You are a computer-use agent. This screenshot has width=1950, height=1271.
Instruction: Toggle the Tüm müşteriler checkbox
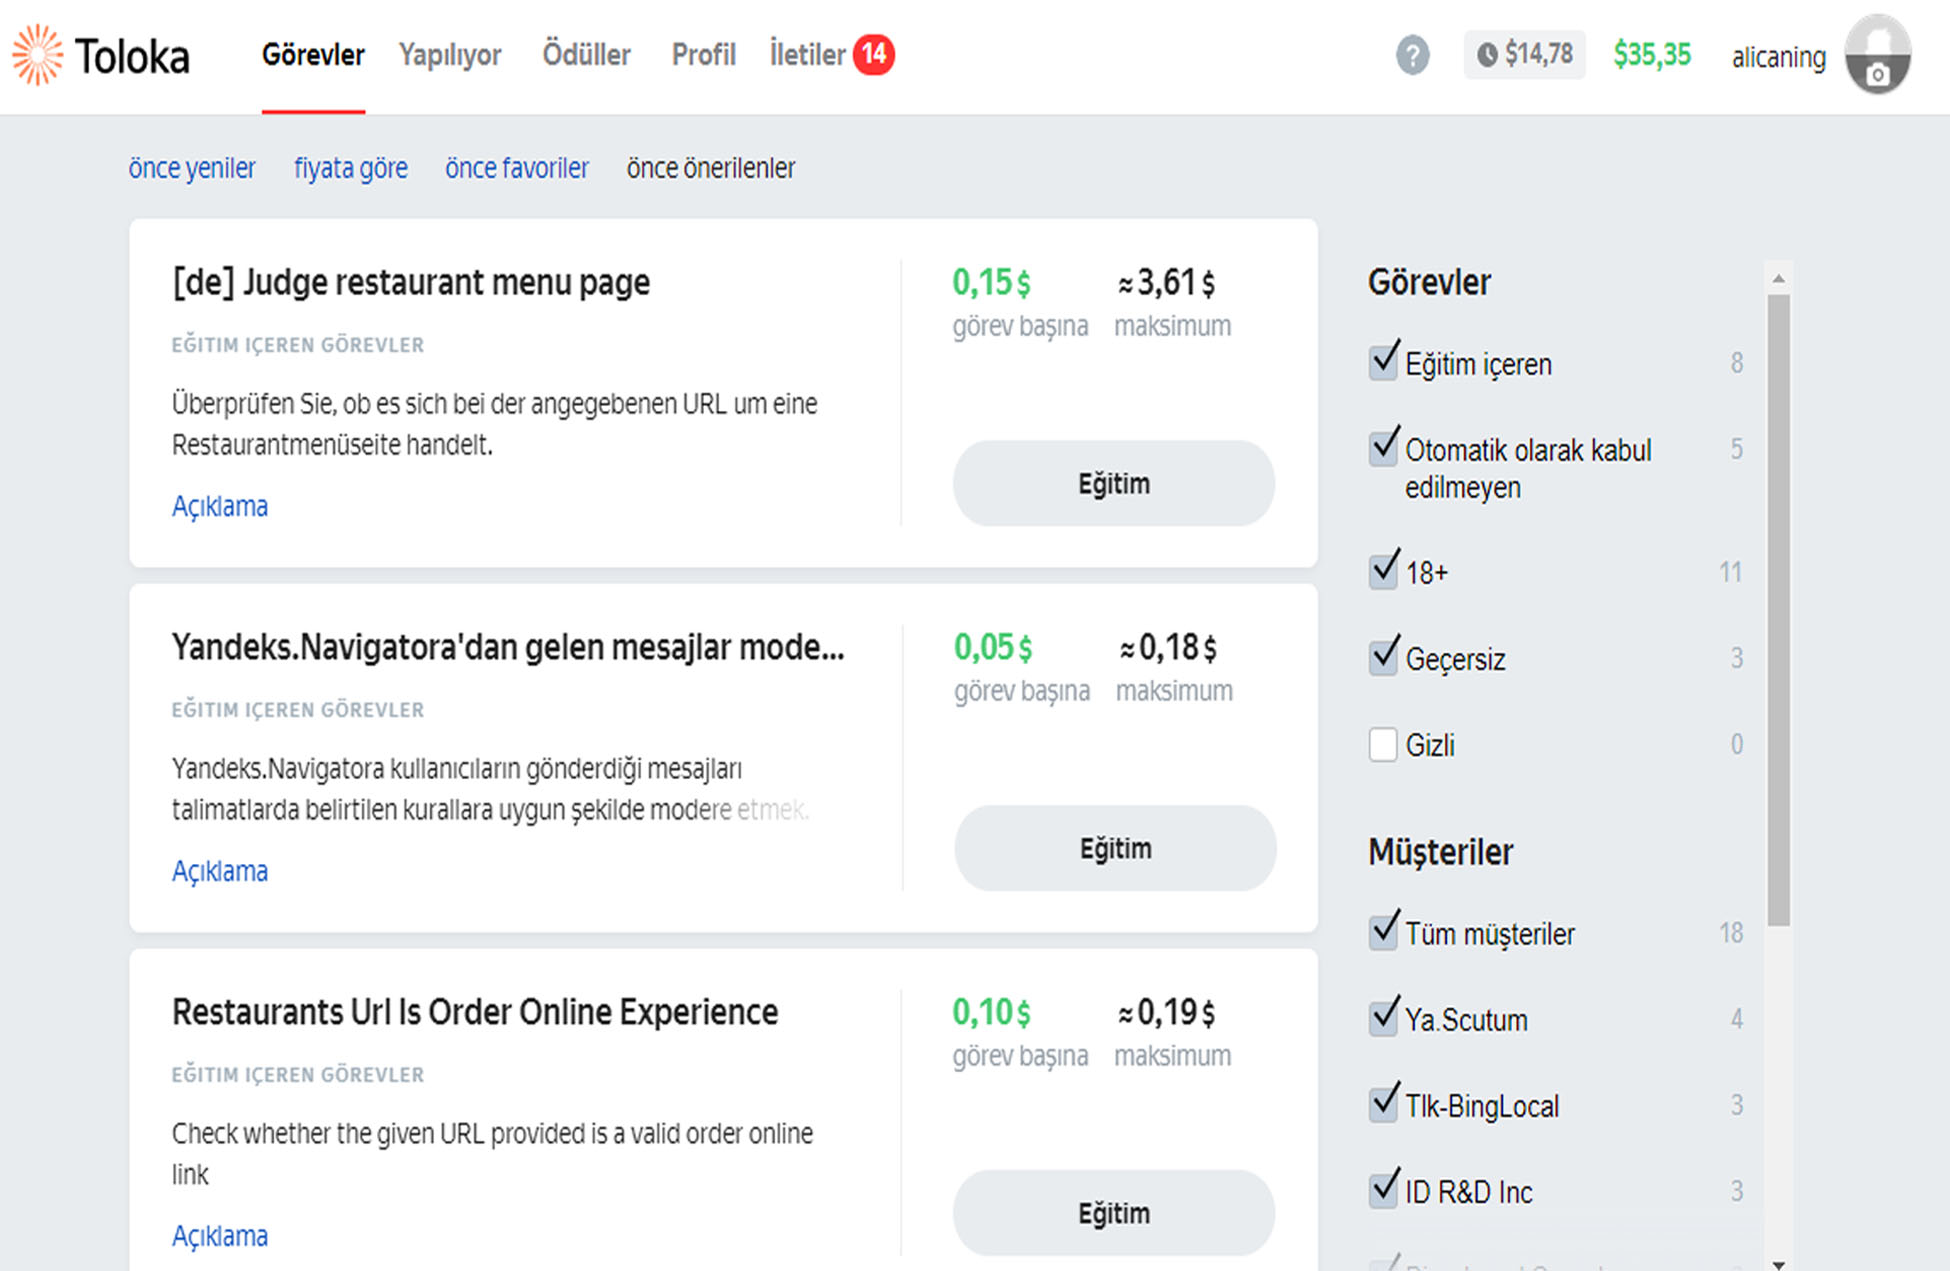point(1383,932)
